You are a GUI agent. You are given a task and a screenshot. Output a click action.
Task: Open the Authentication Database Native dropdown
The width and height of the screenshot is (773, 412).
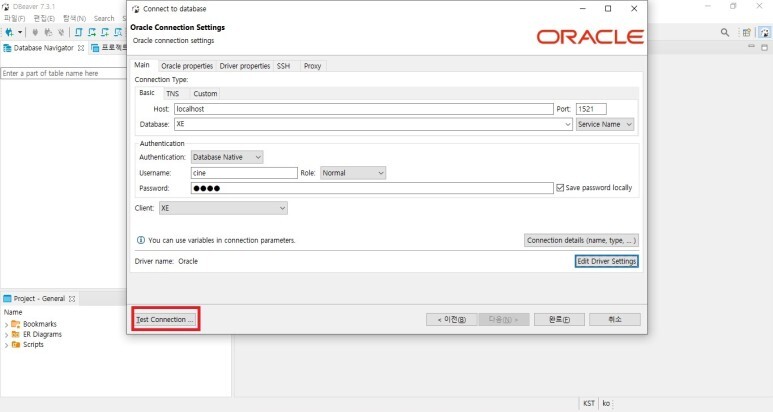[227, 157]
